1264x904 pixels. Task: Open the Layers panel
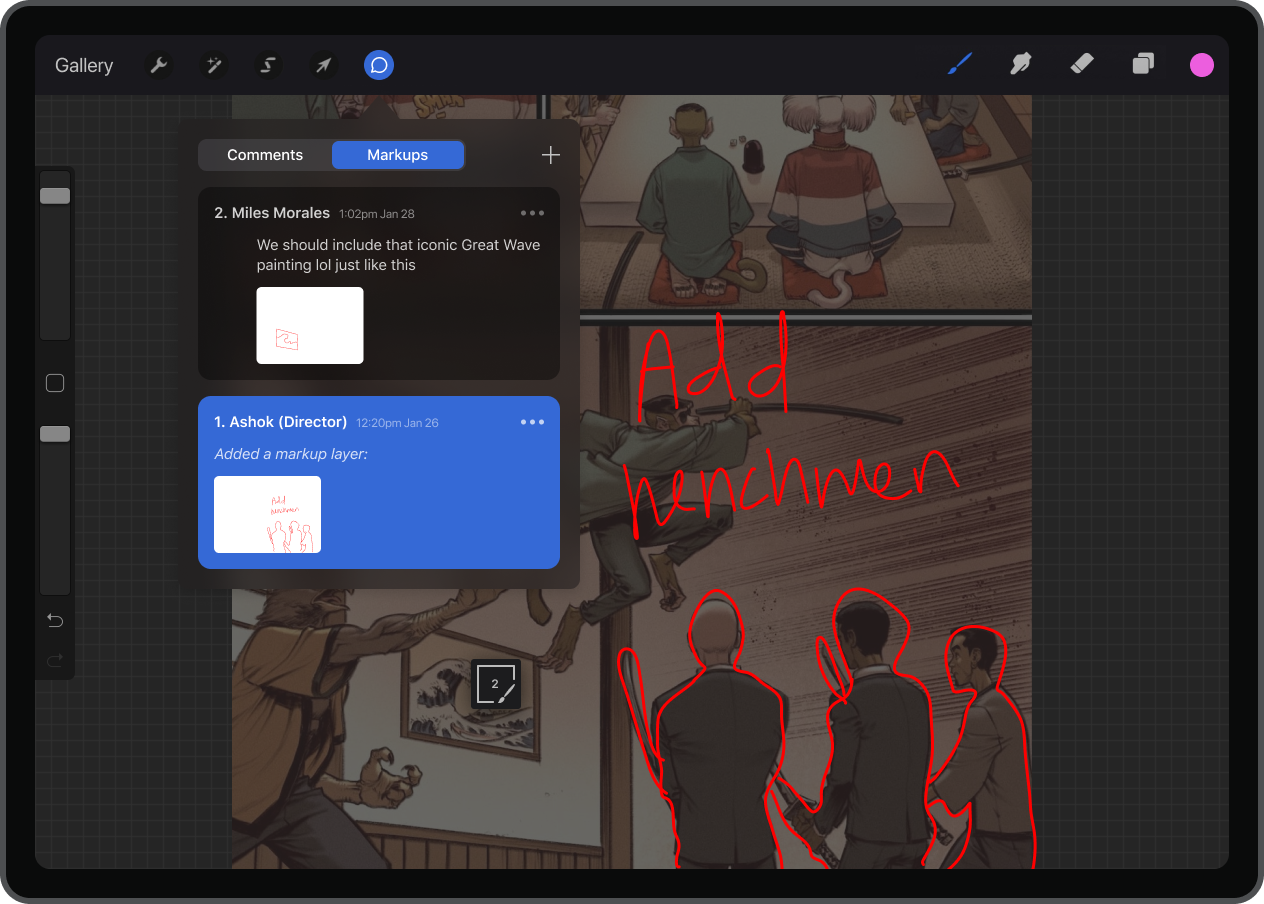(x=1142, y=65)
